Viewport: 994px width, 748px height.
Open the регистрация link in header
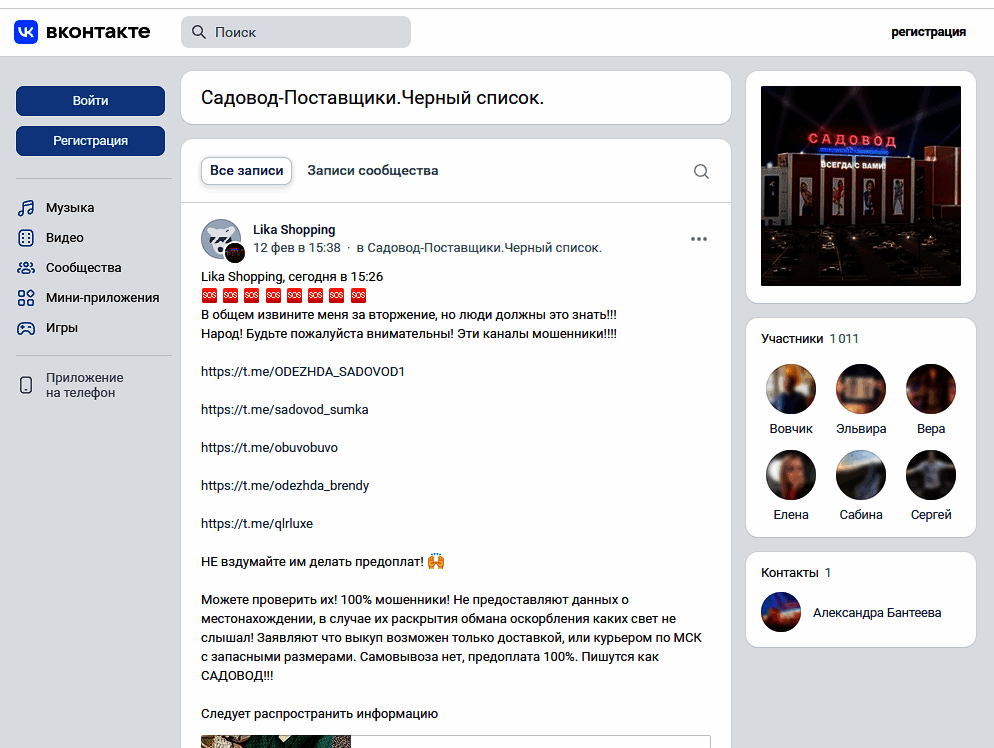928,32
